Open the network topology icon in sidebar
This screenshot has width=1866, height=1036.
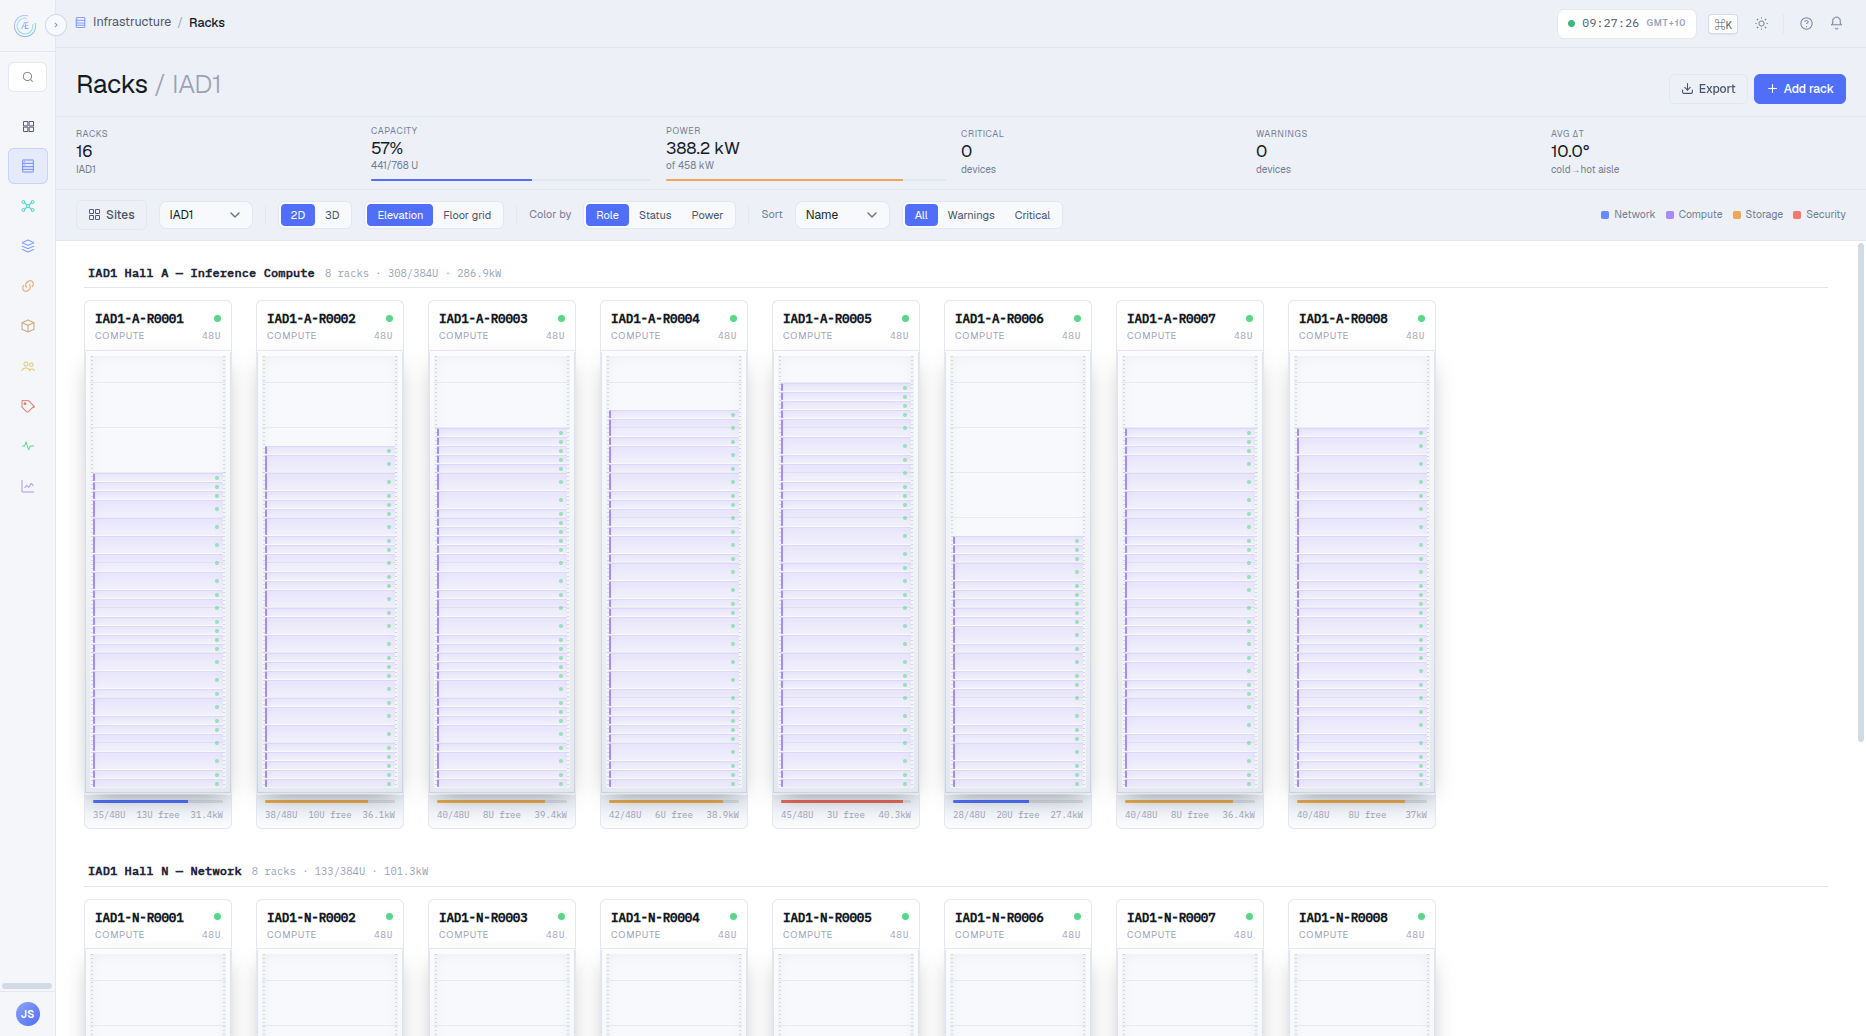(28, 206)
